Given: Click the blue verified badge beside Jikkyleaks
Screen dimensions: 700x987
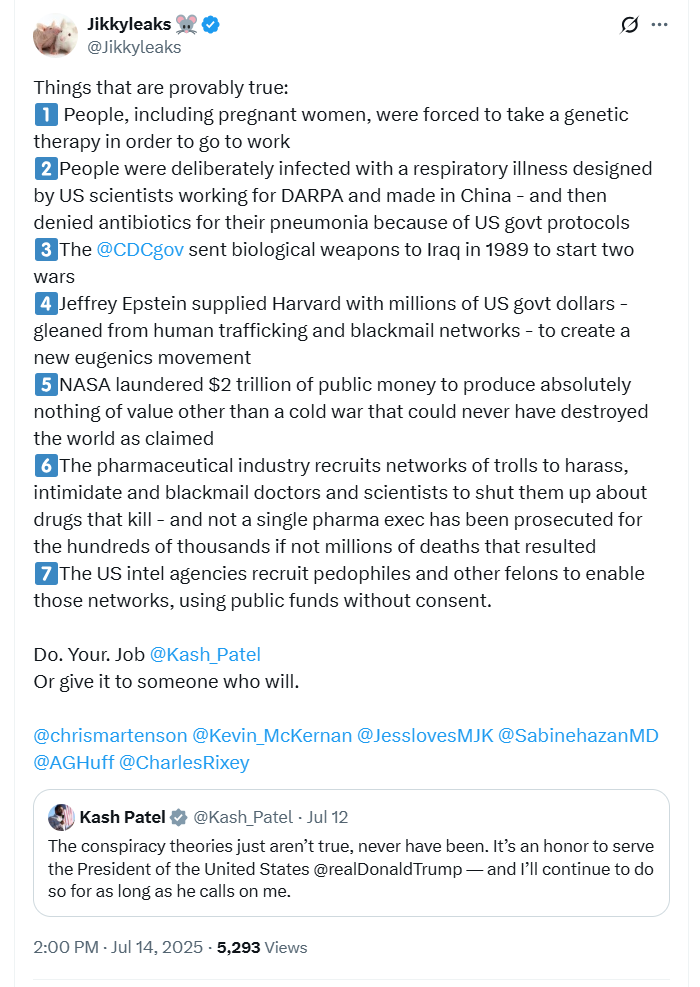Looking at the screenshot, I should pos(211,25).
